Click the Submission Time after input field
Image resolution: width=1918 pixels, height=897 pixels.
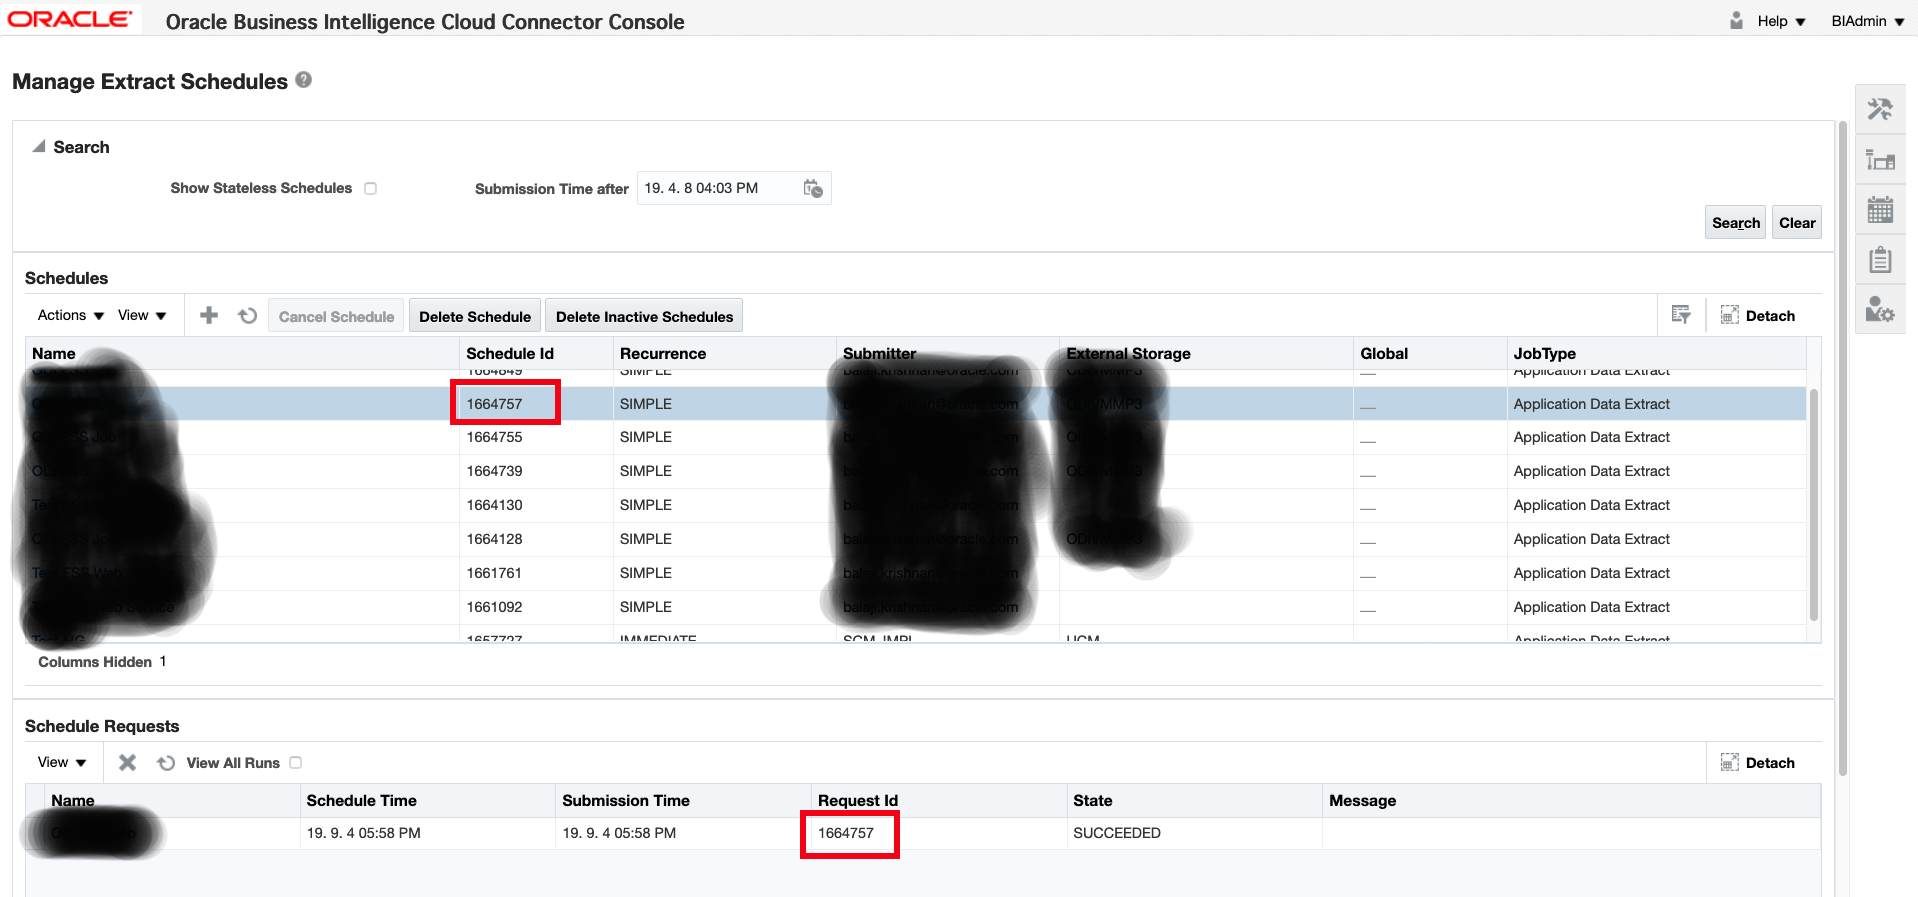coord(718,189)
